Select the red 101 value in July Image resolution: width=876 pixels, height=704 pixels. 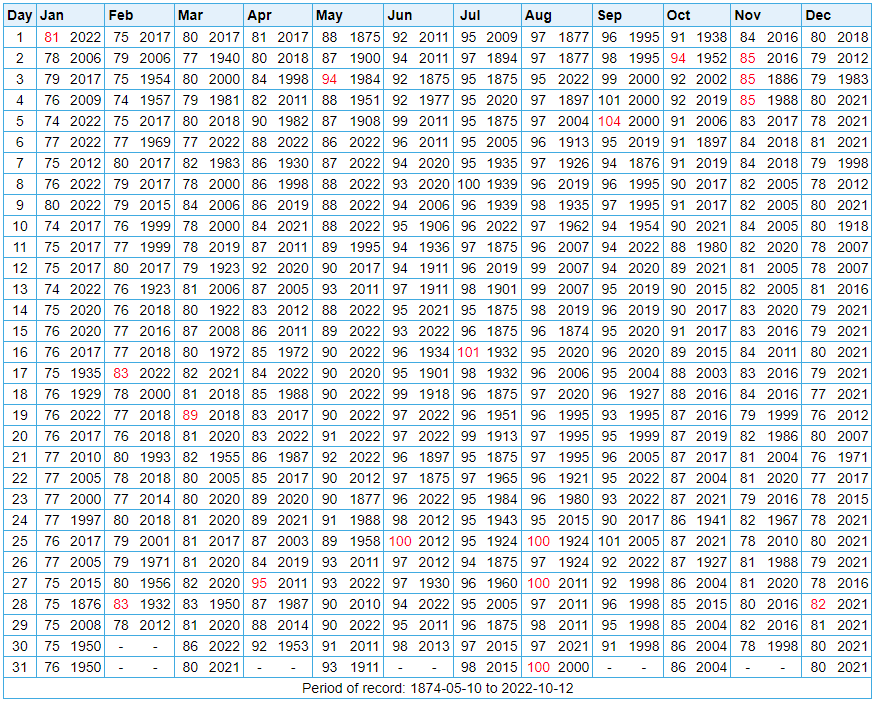[x=469, y=352]
